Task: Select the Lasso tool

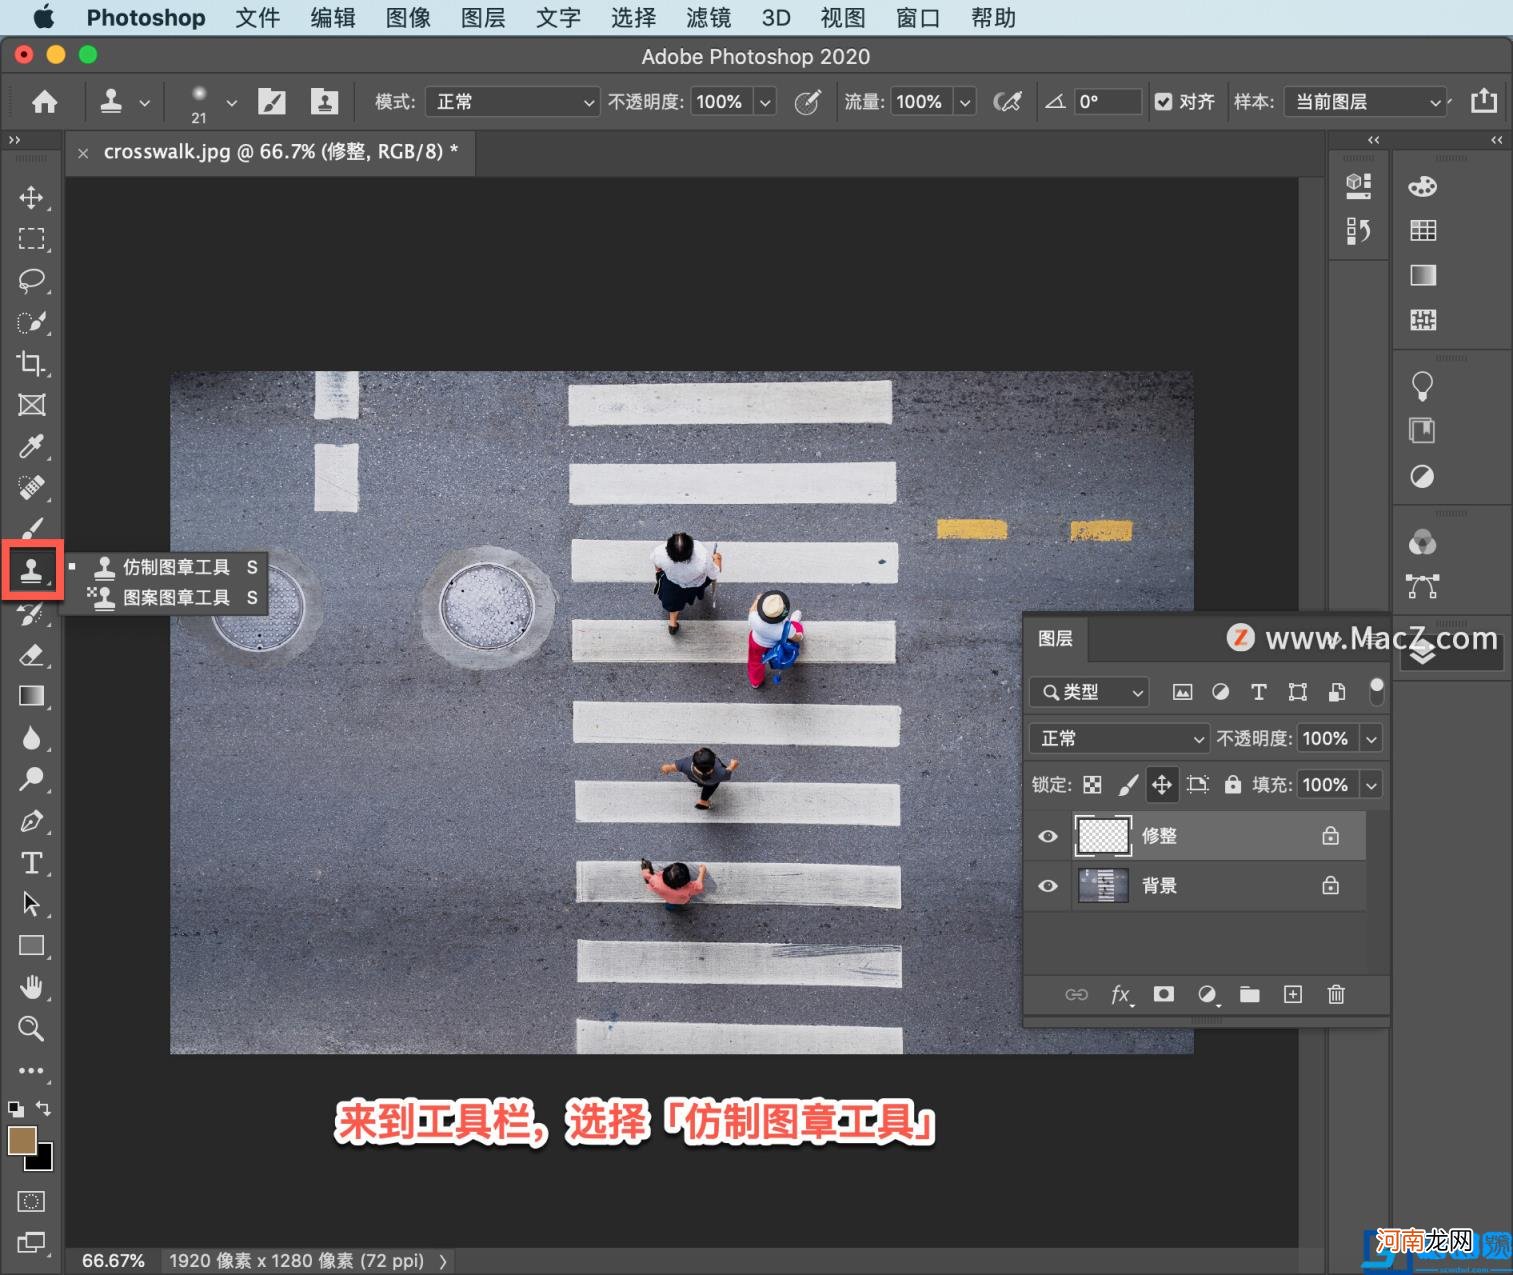Action: point(31,281)
